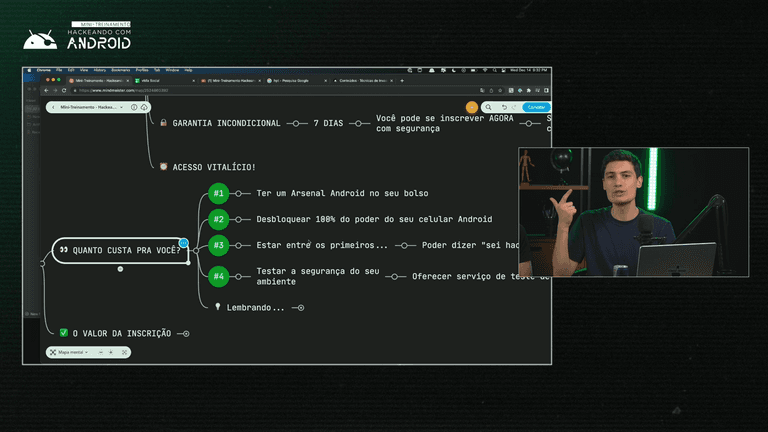Click the lightbulb icon next to Lembrando
This screenshot has width=768, height=432.
pos(217,307)
